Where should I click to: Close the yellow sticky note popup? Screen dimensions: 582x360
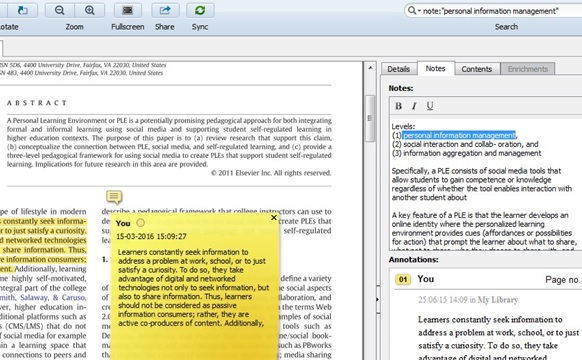tap(274, 218)
